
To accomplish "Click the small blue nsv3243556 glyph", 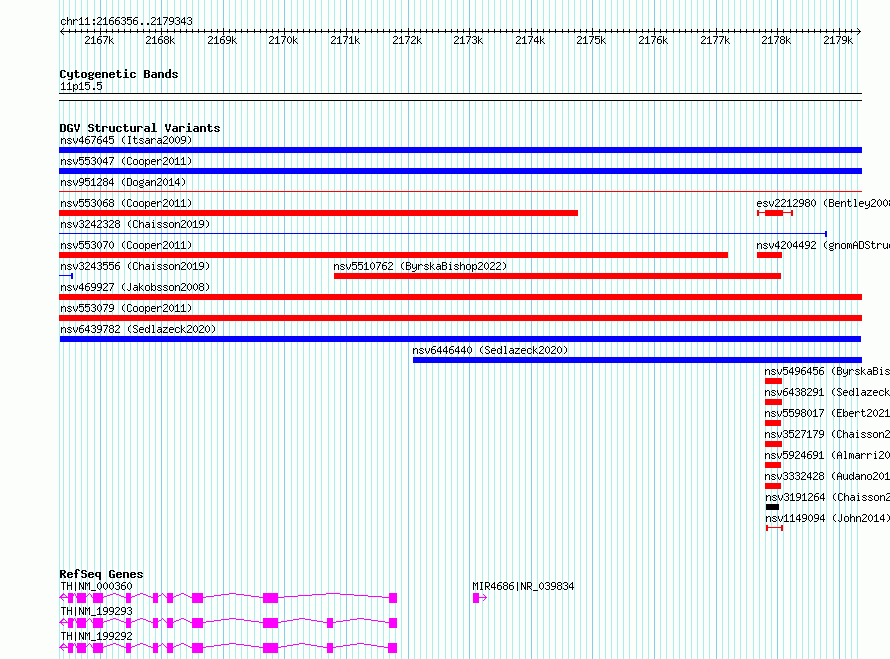I will click(x=66, y=276).
